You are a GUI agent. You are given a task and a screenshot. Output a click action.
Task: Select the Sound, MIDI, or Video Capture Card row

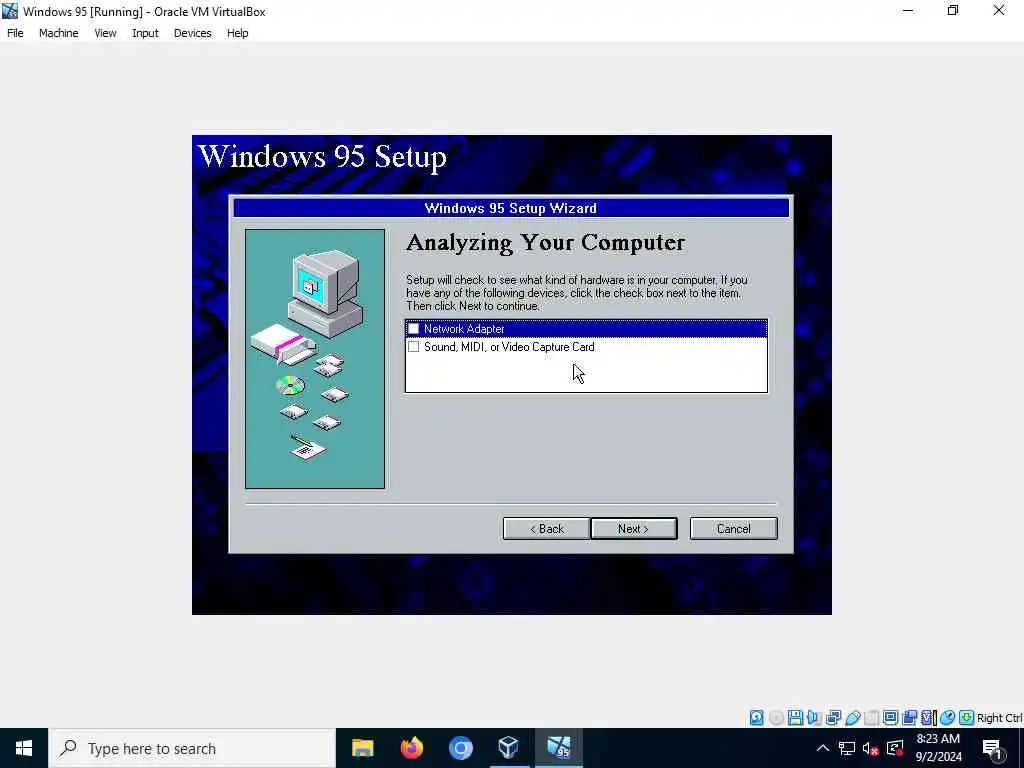click(586, 347)
